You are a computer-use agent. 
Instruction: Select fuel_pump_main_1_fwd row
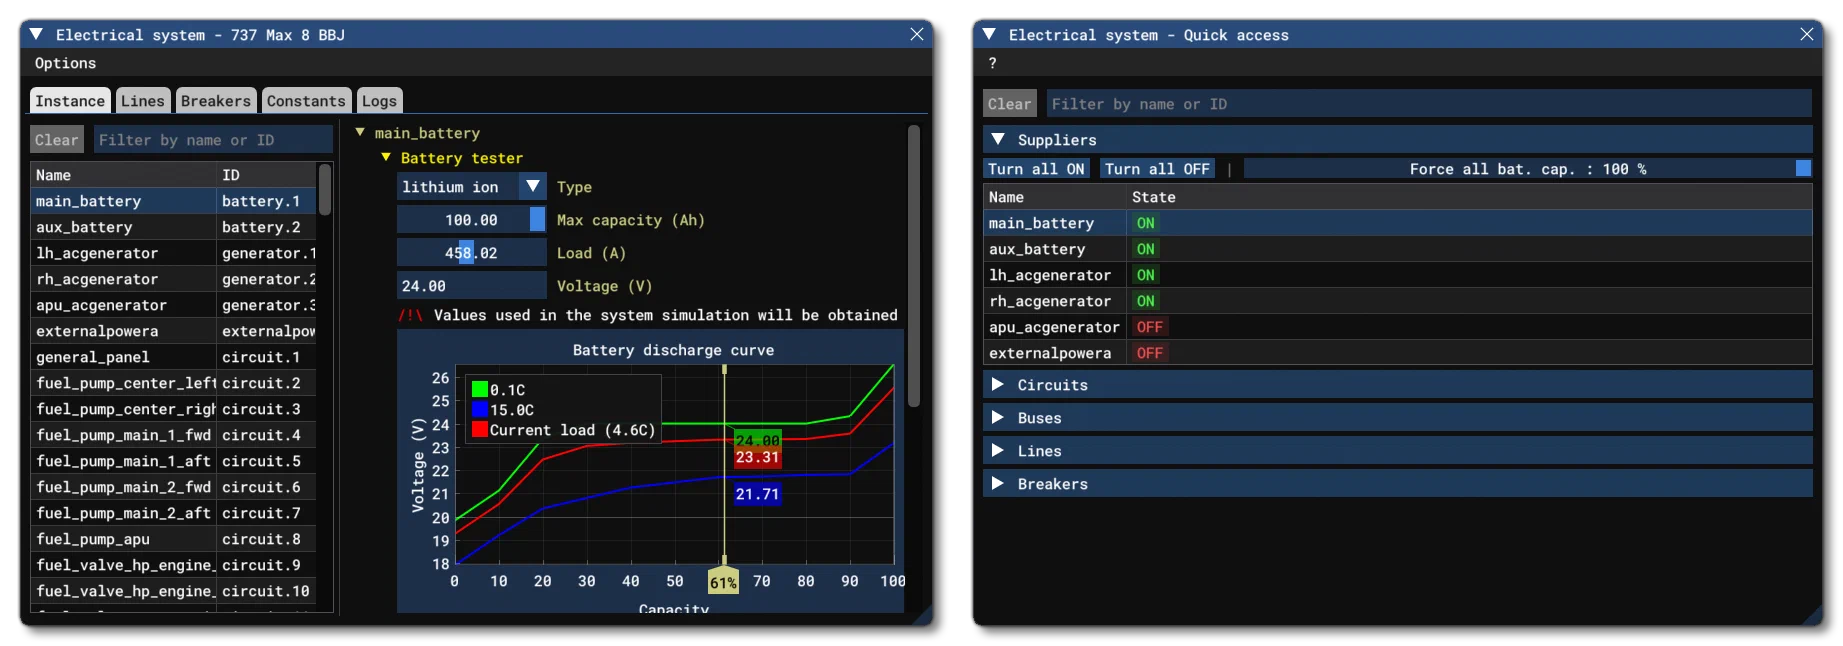[174, 435]
